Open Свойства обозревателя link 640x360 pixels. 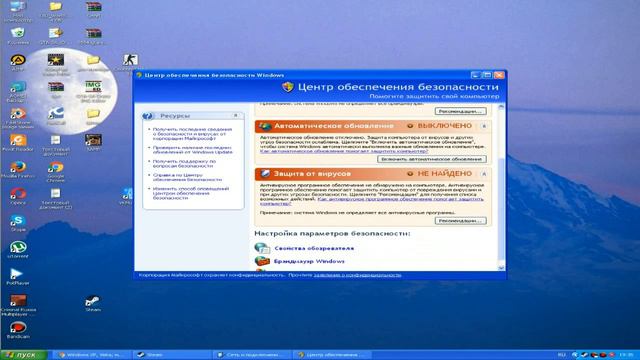pos(314,248)
